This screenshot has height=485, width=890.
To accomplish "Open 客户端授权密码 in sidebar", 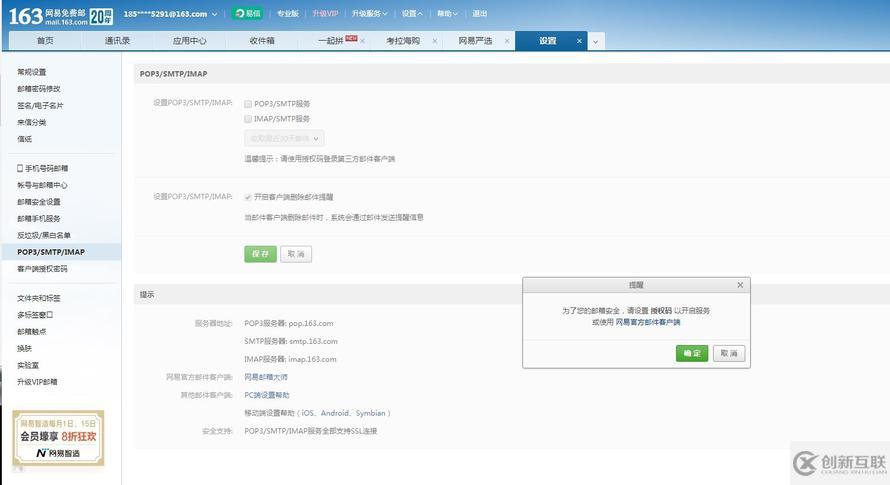I will 42,269.
